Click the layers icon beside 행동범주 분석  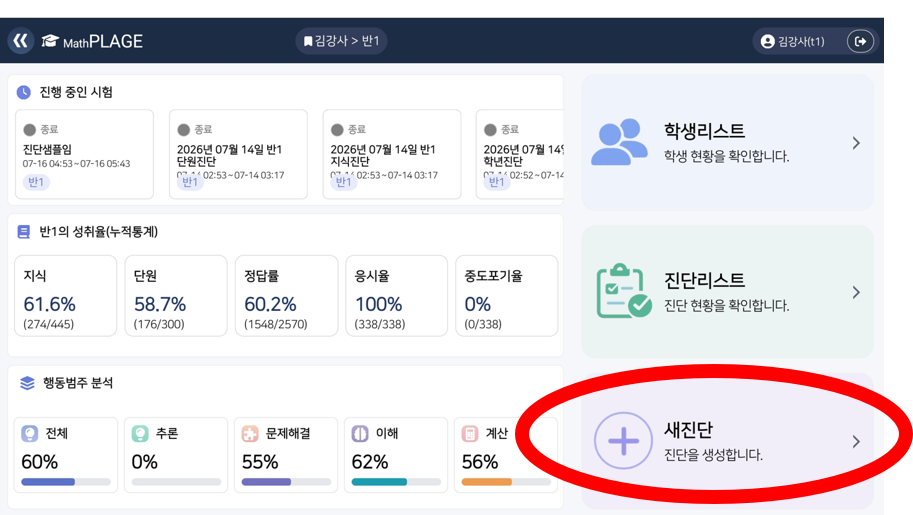pyautogui.click(x=27, y=383)
